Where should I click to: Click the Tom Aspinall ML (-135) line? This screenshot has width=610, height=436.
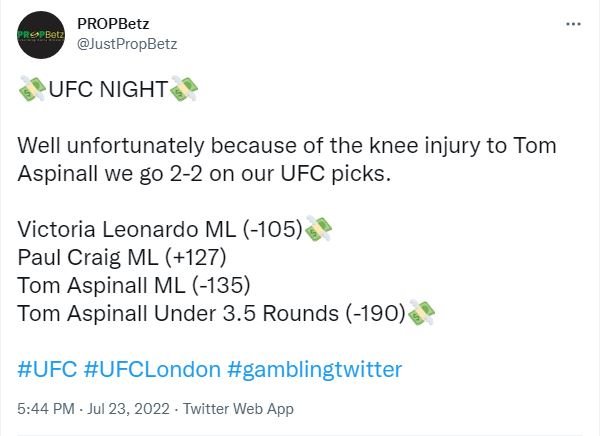(133, 285)
